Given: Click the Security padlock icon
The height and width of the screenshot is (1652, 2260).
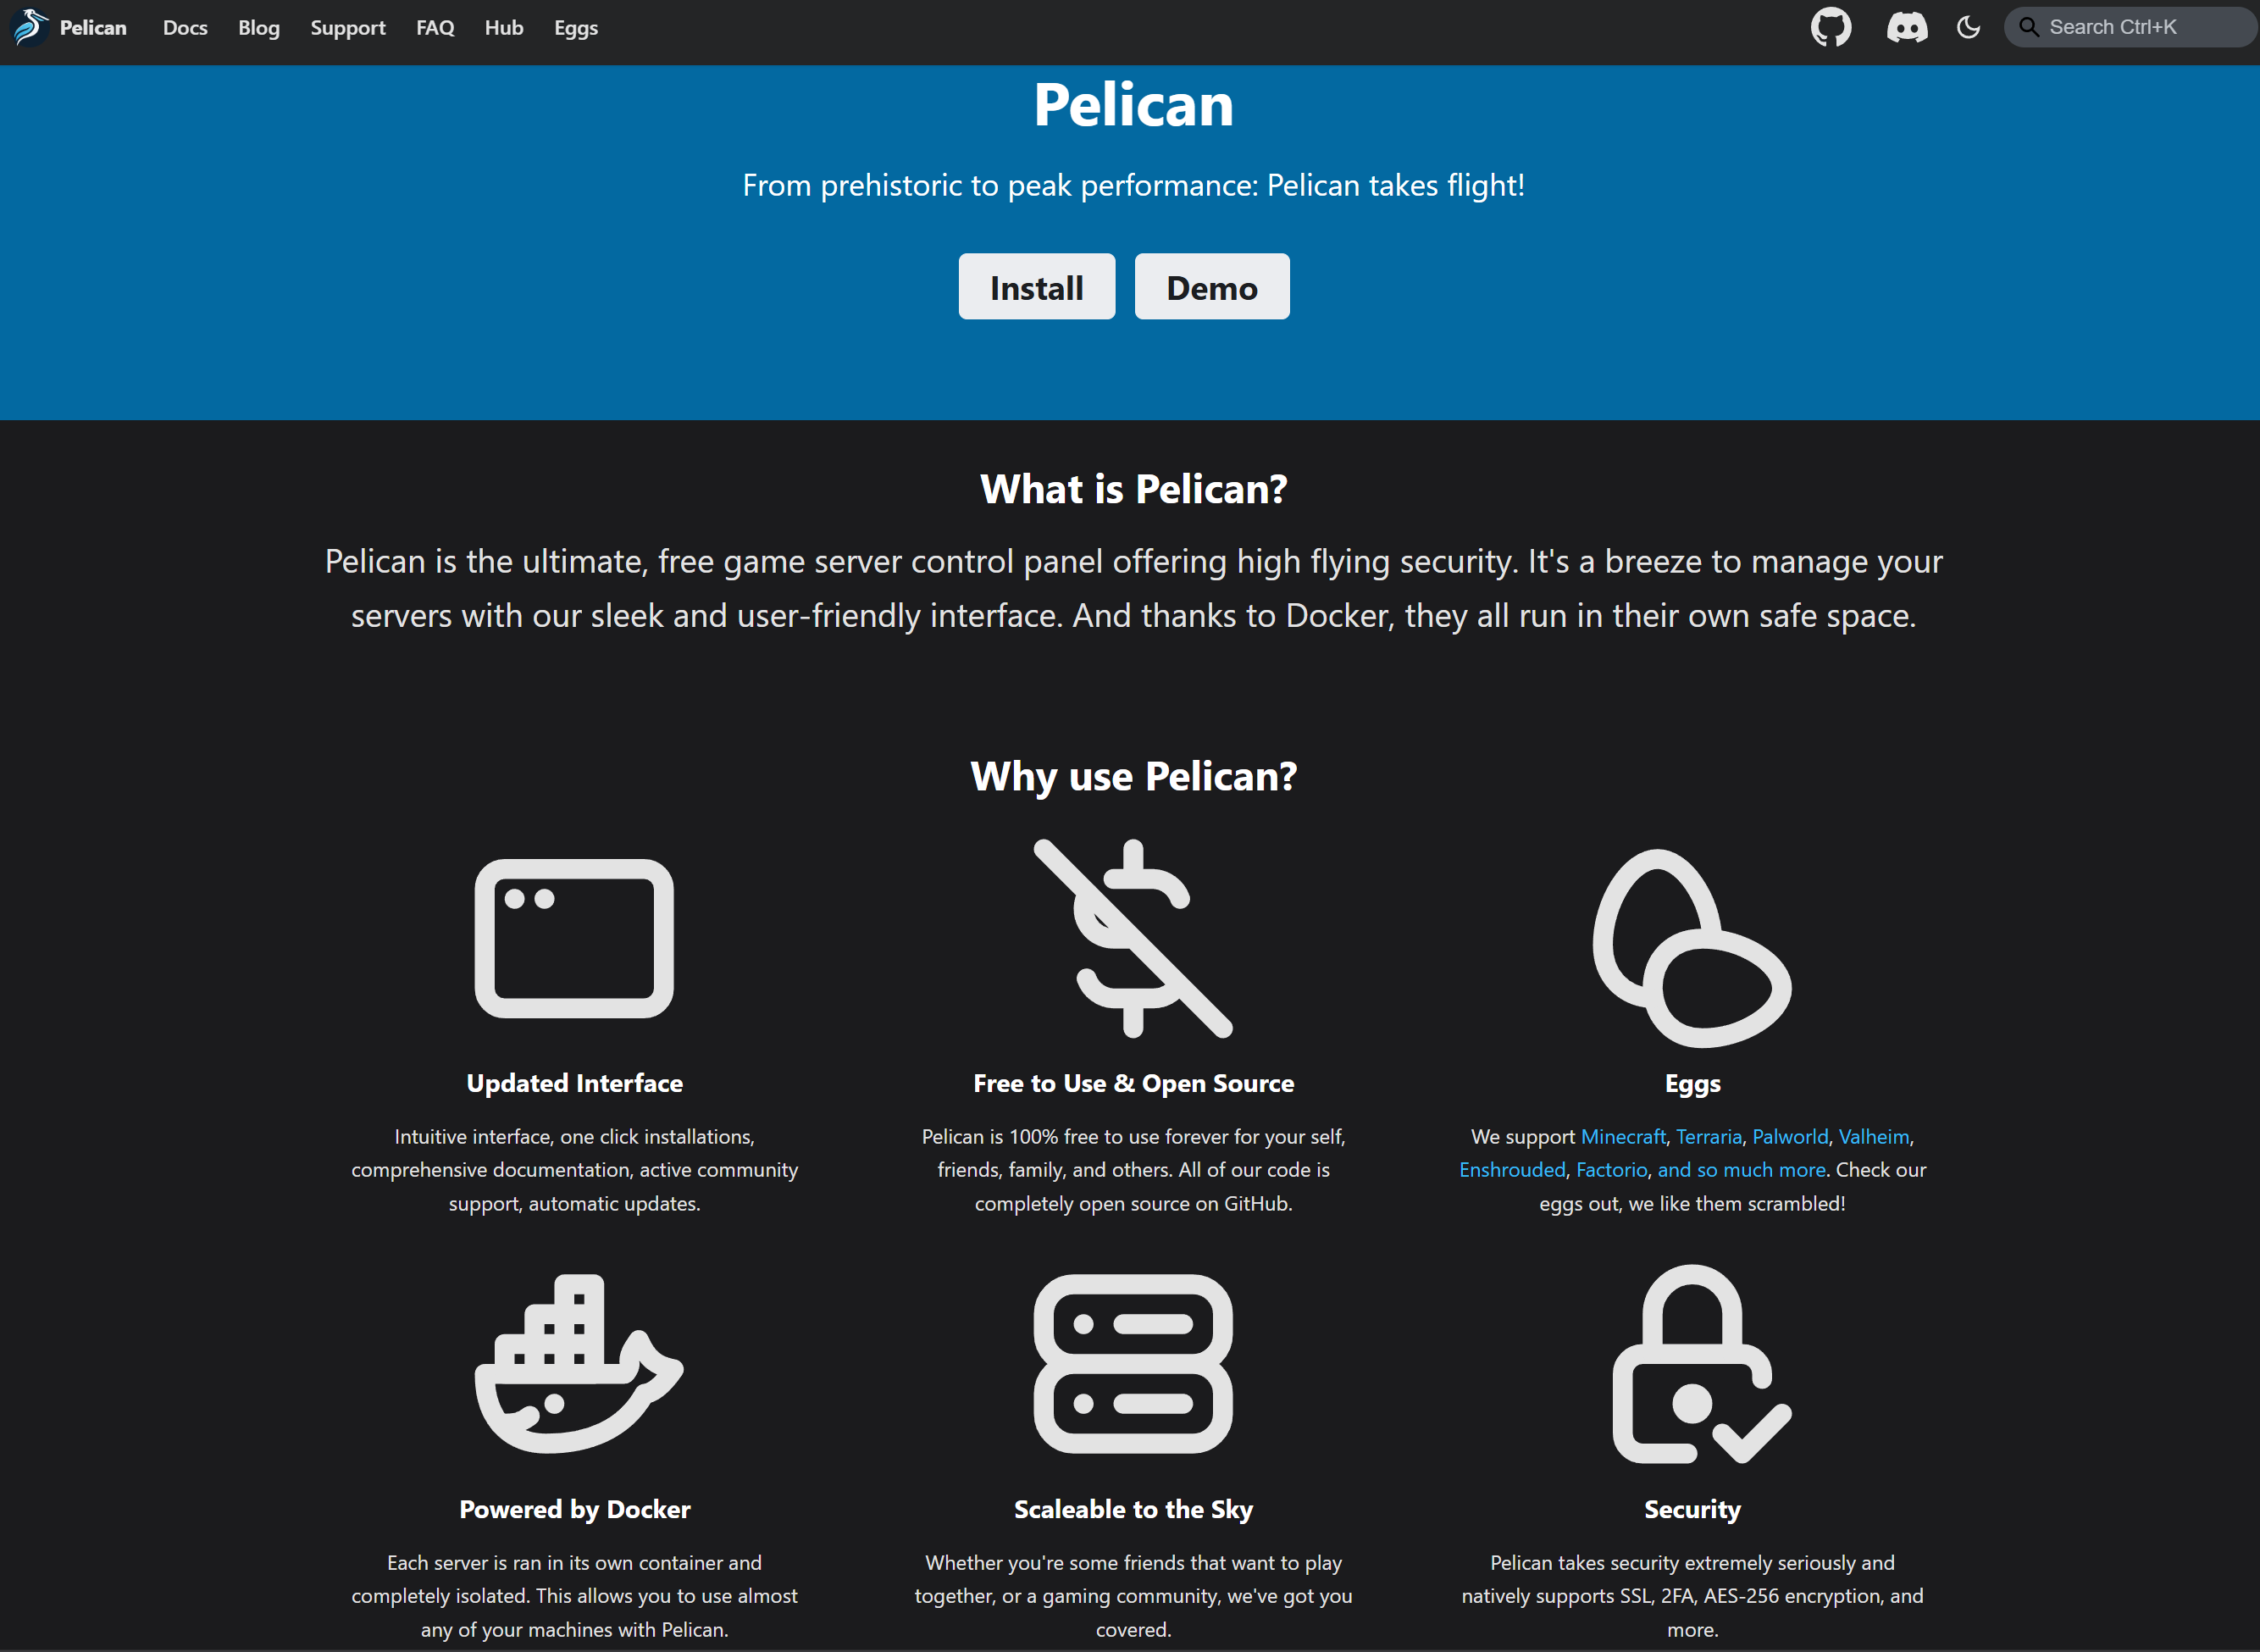Looking at the screenshot, I should tap(1702, 1363).
